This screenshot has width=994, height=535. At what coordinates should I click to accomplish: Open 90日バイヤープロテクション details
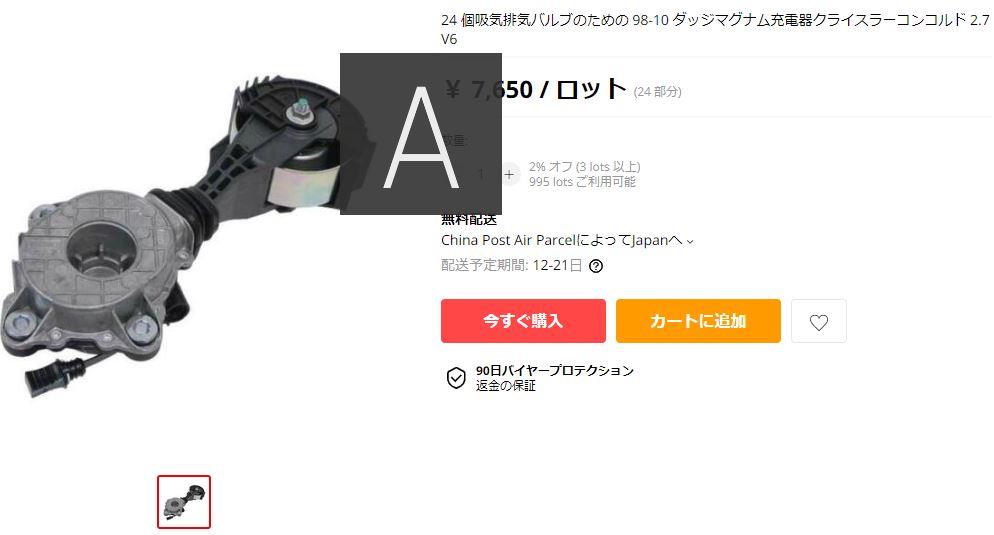[555, 370]
